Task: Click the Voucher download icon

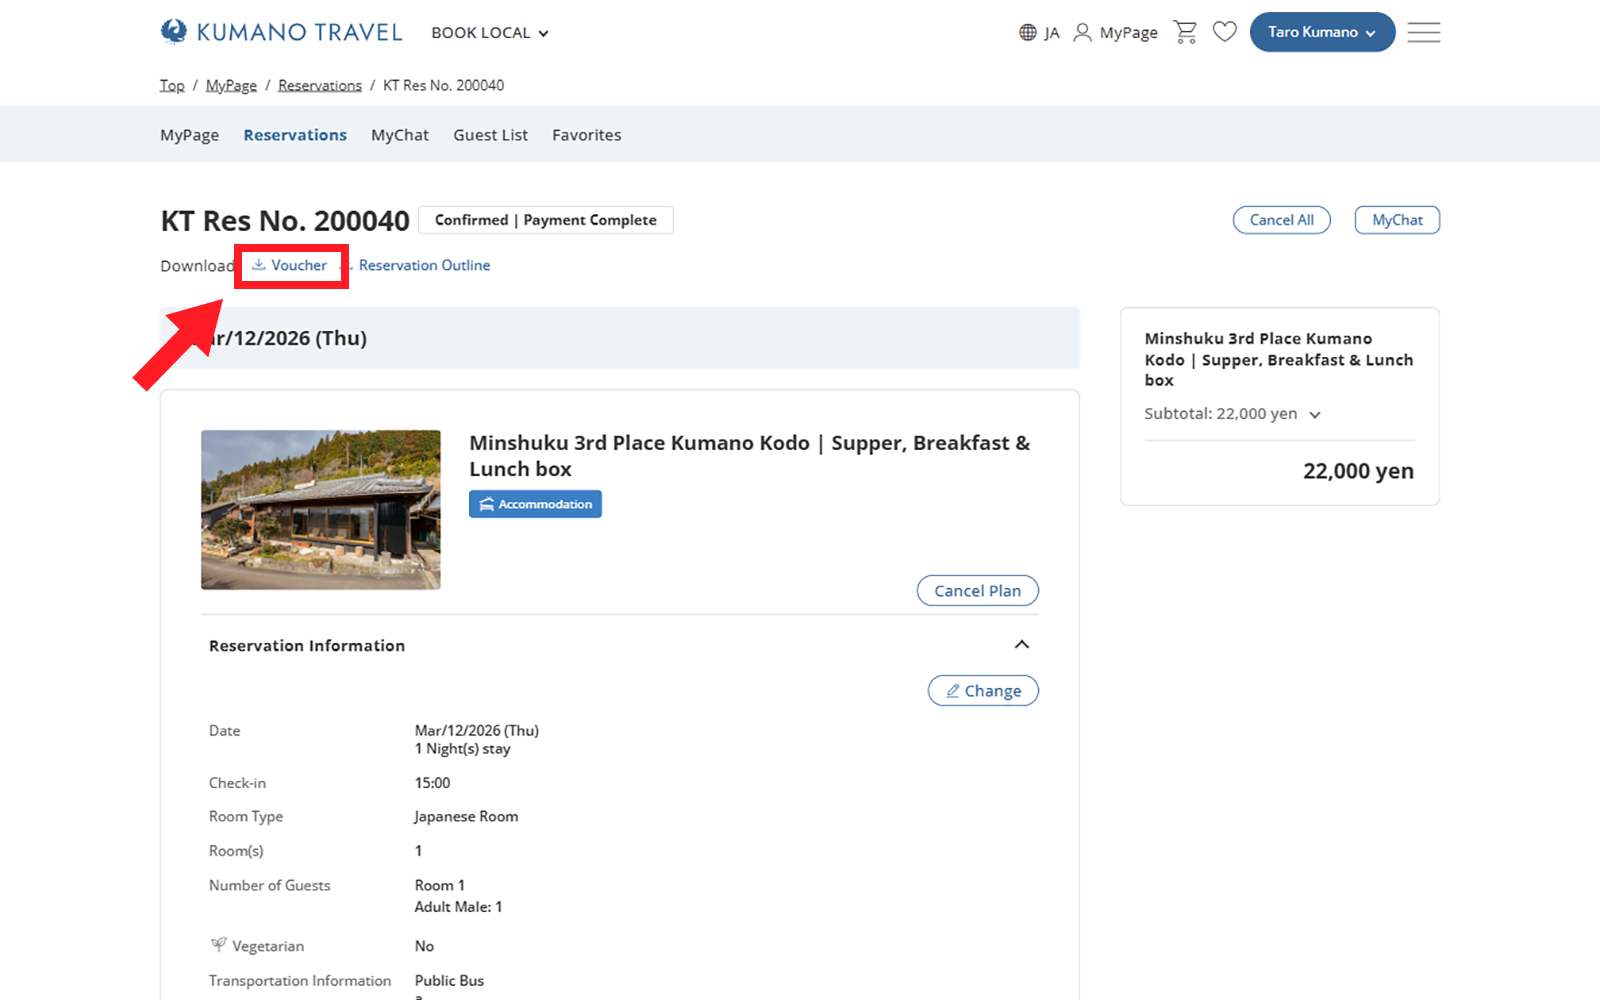Action: (259, 265)
